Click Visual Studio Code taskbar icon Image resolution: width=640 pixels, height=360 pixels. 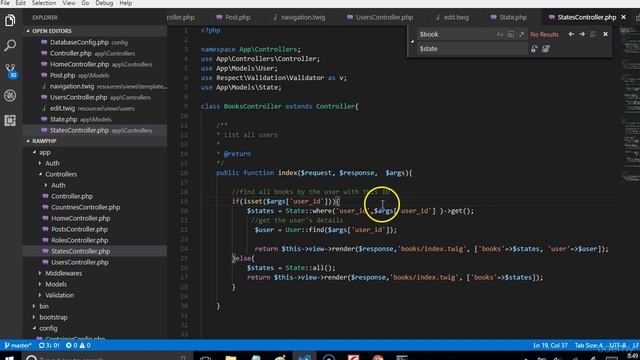(304, 358)
